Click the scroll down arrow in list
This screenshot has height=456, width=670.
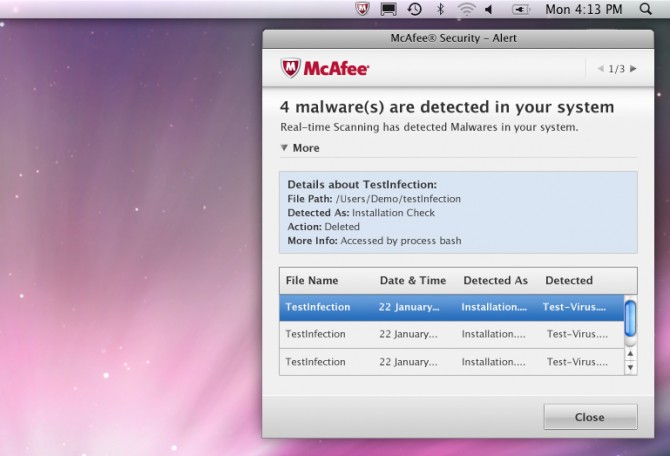[x=630, y=368]
